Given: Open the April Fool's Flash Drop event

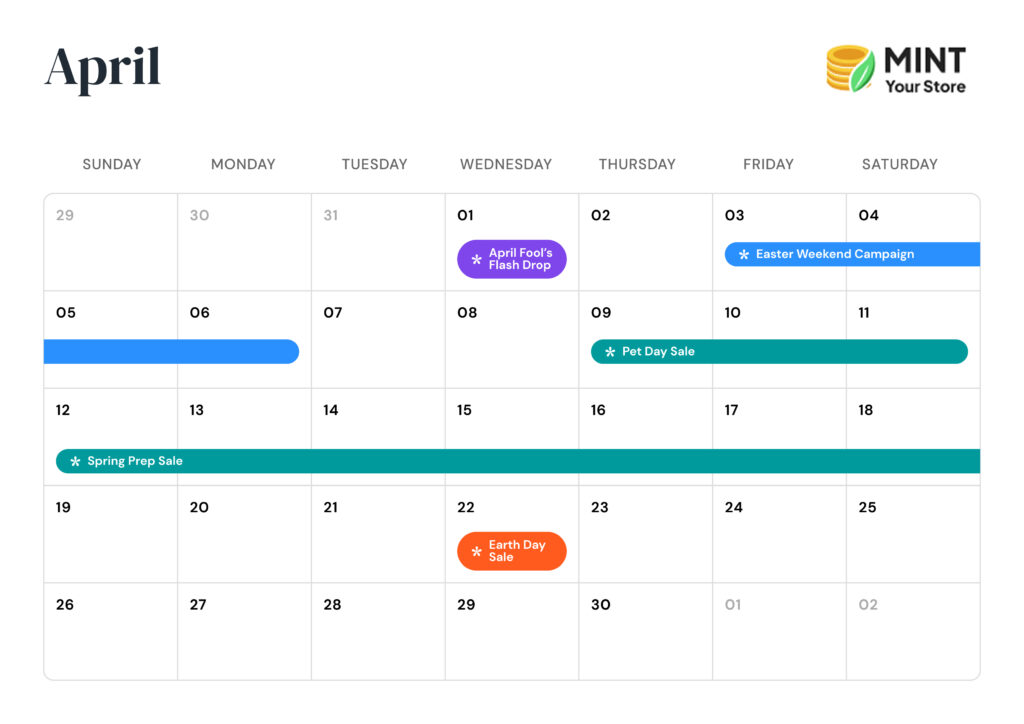Looking at the screenshot, I should point(519,259).
